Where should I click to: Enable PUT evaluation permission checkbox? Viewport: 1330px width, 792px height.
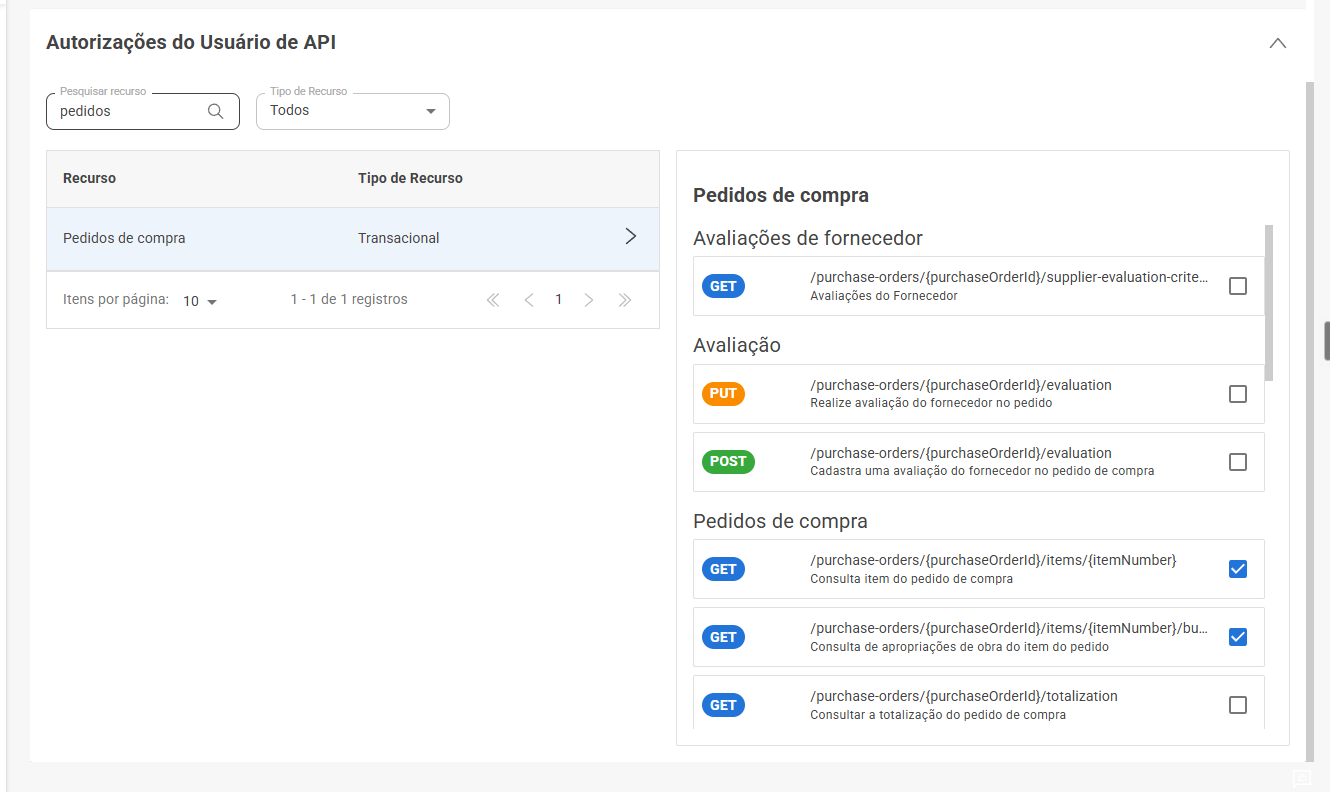[x=1238, y=394]
